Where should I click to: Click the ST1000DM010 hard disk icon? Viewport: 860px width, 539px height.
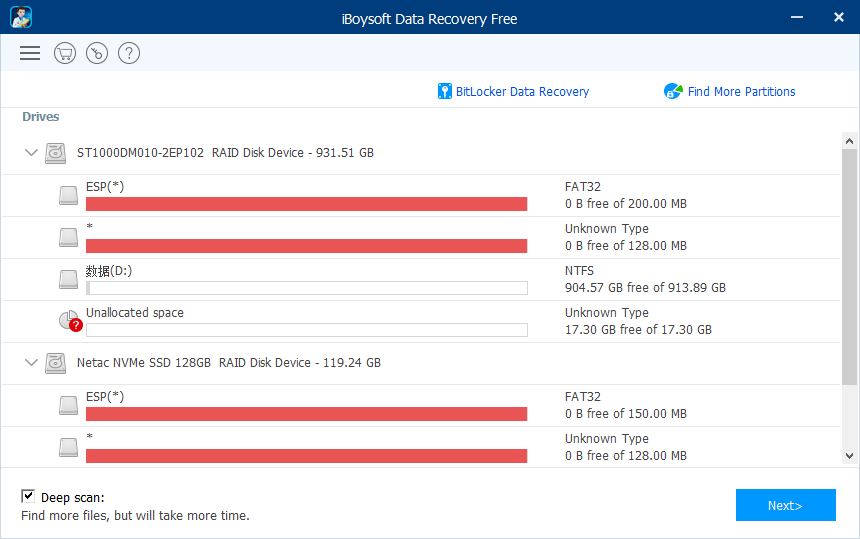pos(55,153)
